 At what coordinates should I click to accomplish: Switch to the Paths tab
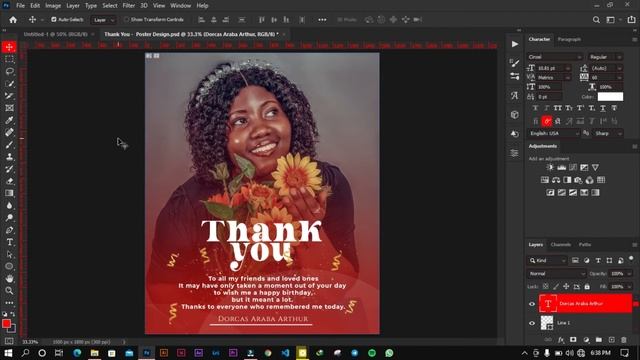pyautogui.click(x=585, y=244)
